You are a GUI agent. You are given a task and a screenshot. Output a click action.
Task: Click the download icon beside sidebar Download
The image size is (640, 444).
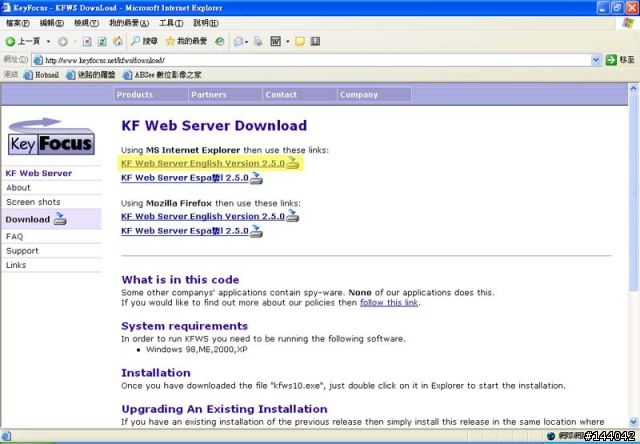60,219
